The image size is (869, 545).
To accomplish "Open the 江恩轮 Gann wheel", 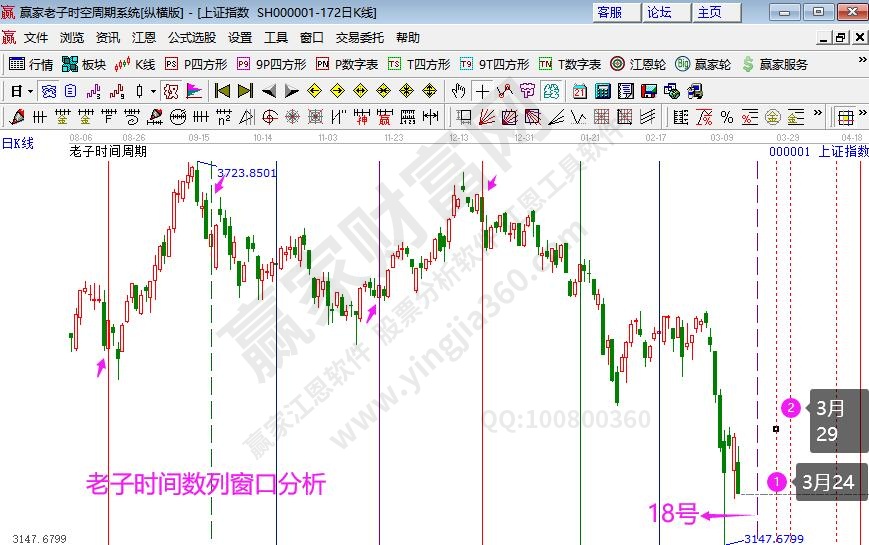I will pos(638,64).
